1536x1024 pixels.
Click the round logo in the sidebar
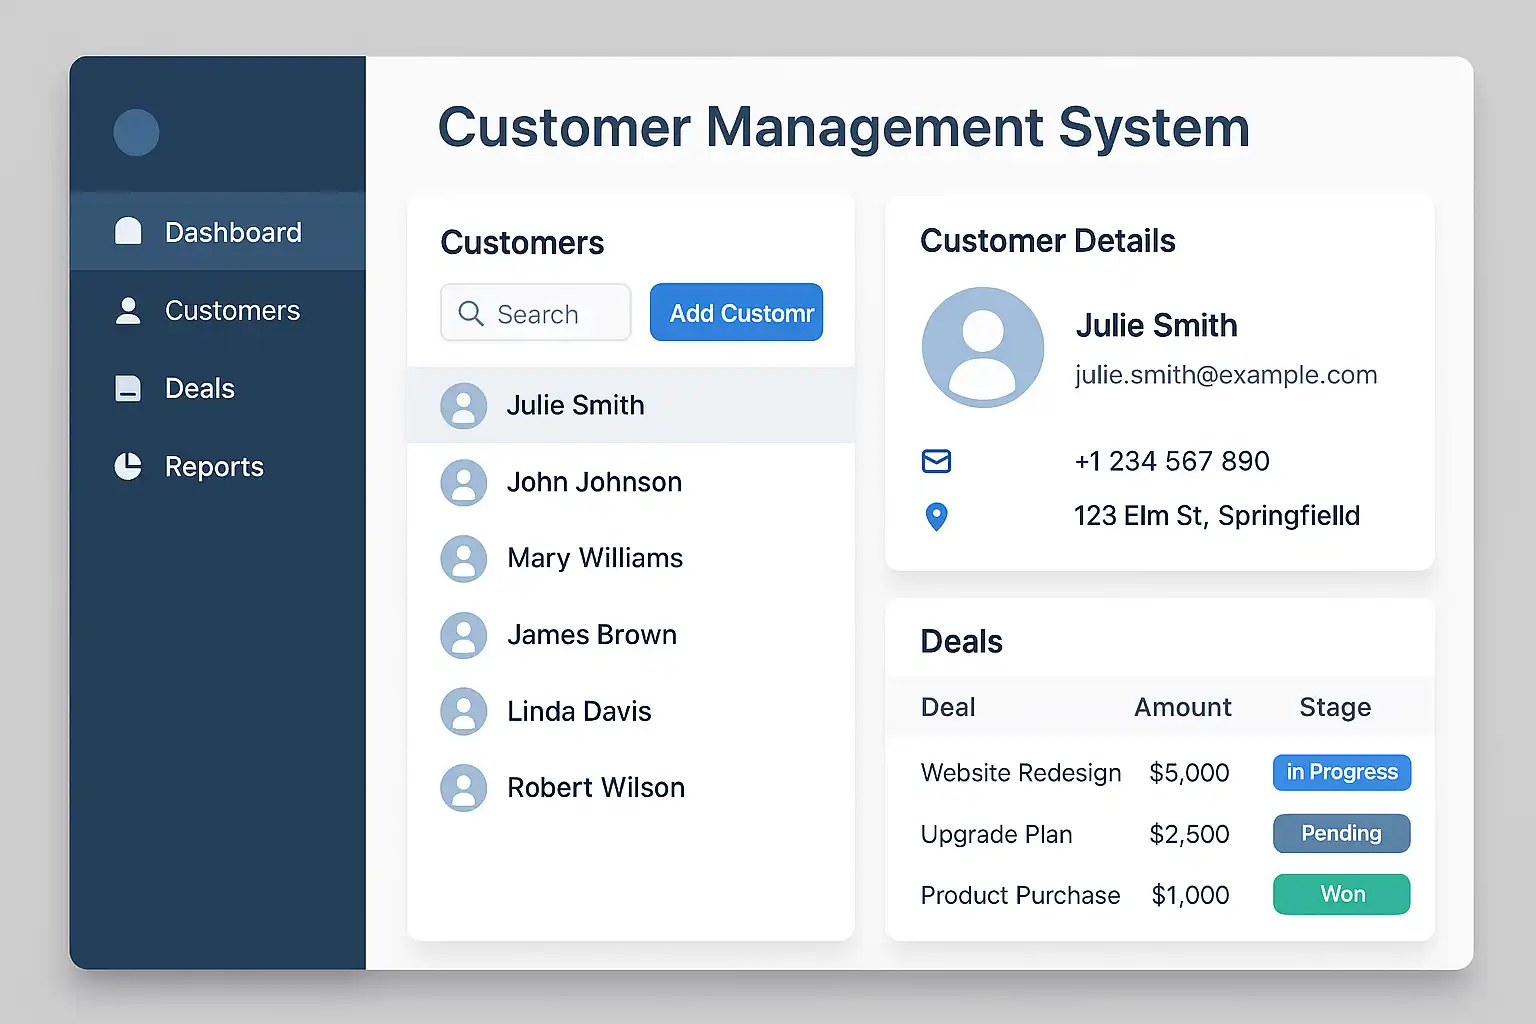tap(136, 132)
